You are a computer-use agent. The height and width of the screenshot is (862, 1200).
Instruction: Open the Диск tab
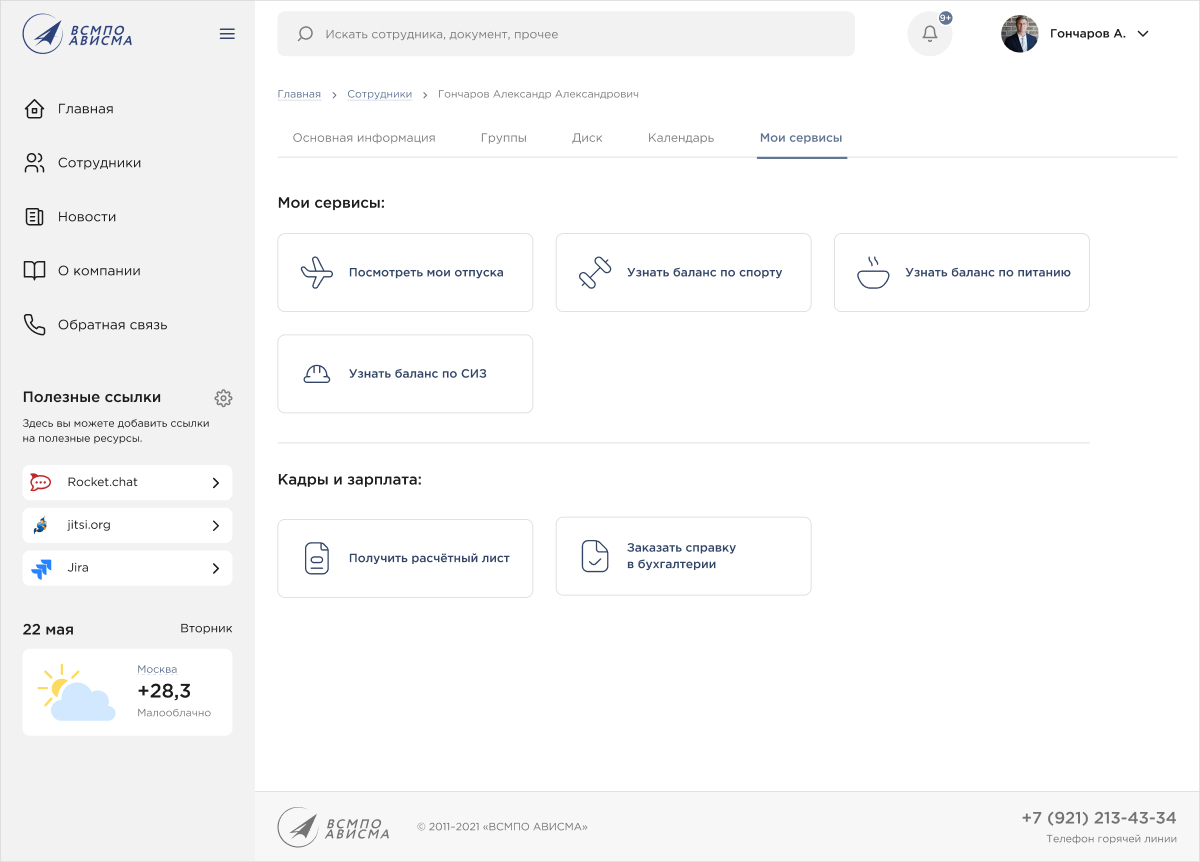587,138
